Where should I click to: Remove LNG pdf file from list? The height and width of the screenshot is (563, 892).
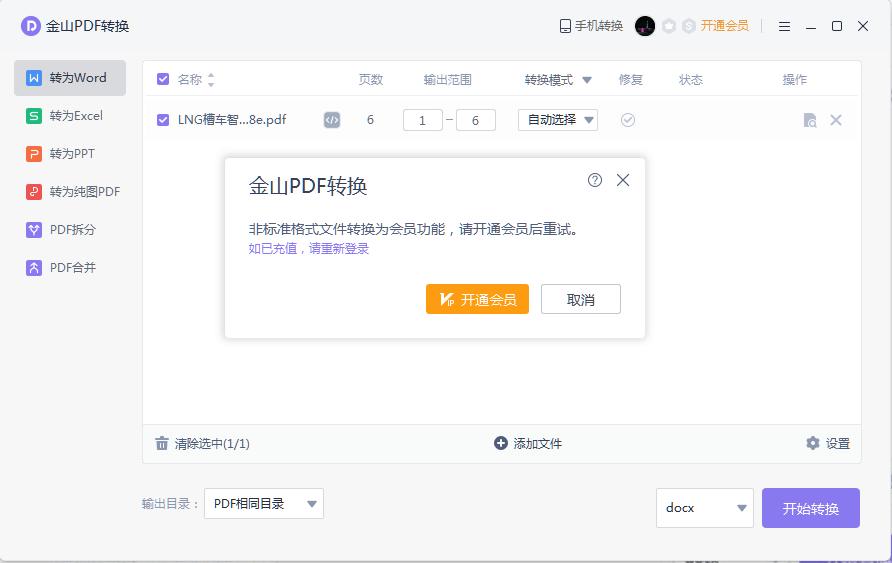pyautogui.click(x=836, y=120)
